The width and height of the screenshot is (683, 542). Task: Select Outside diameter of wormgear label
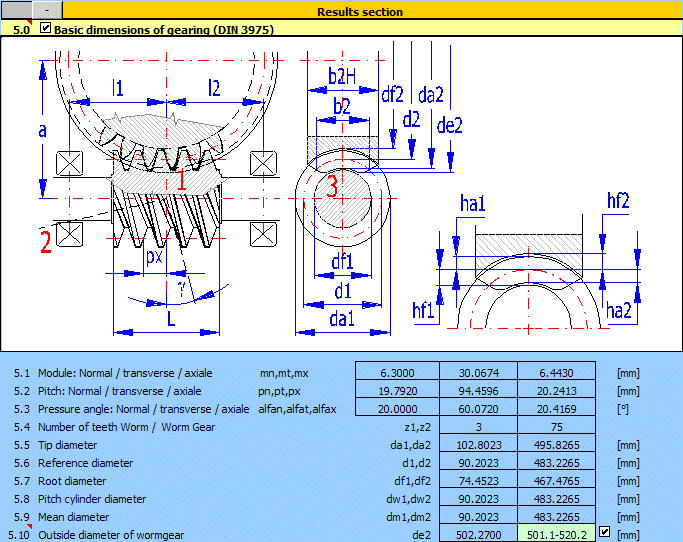tap(111, 535)
